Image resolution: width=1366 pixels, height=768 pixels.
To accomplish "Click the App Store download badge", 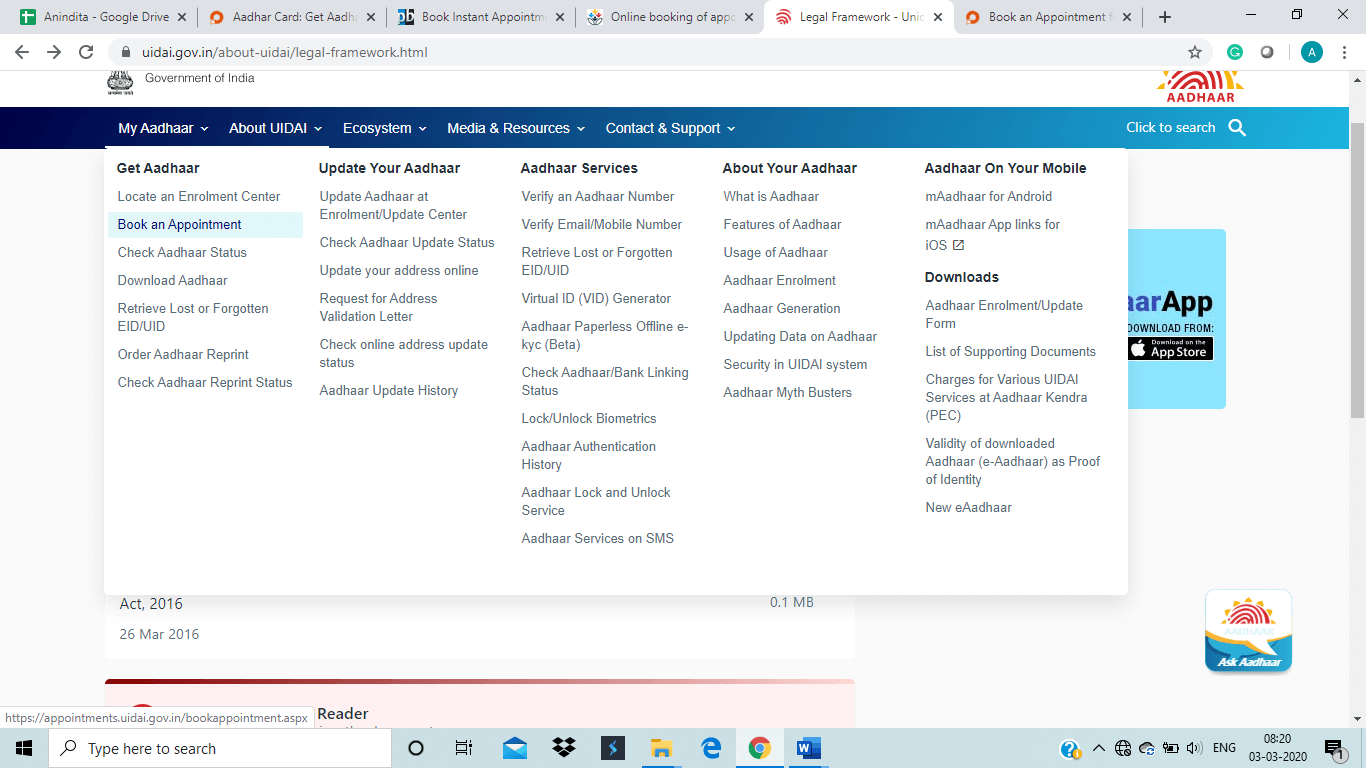I will tap(1170, 348).
